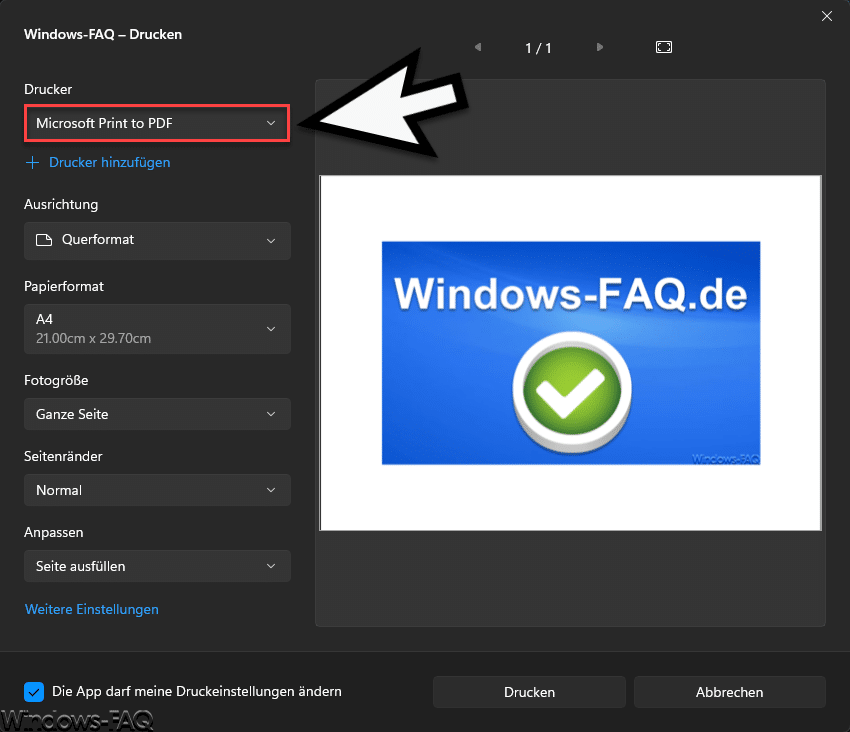
Task: Click the Drucken button
Action: coord(529,692)
